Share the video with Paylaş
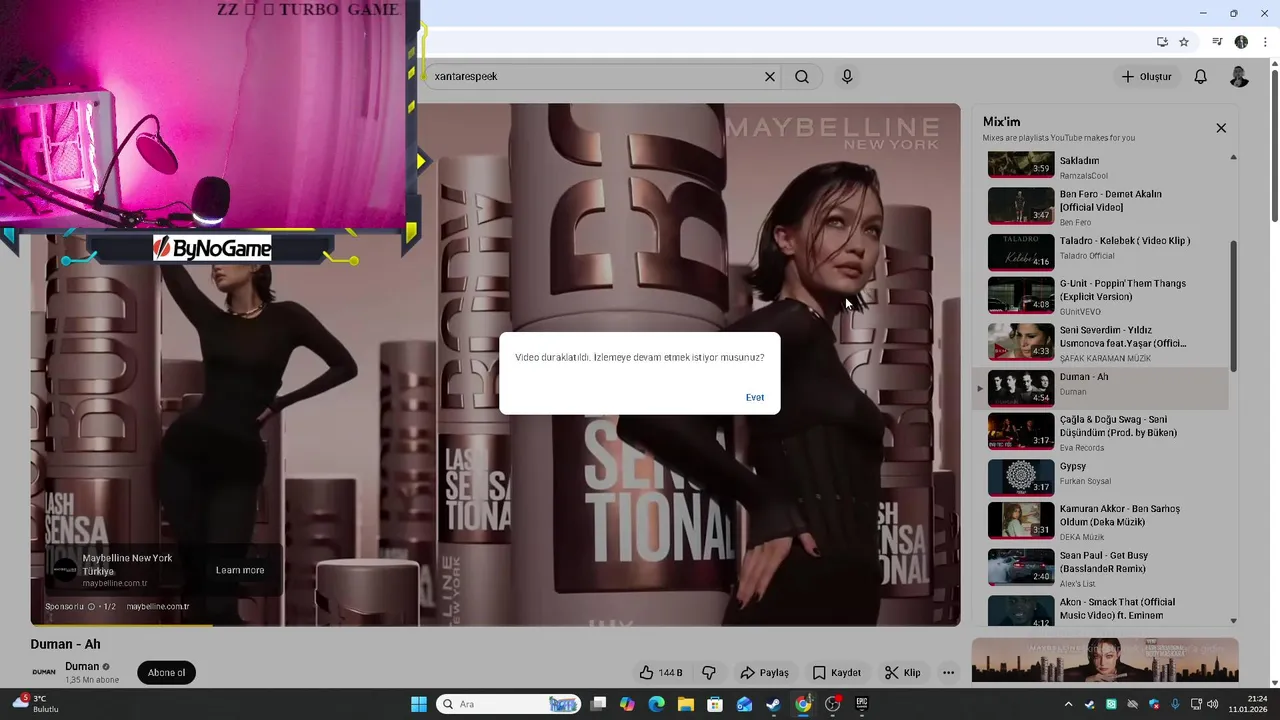Screen dimensions: 1280x720 tap(764, 673)
